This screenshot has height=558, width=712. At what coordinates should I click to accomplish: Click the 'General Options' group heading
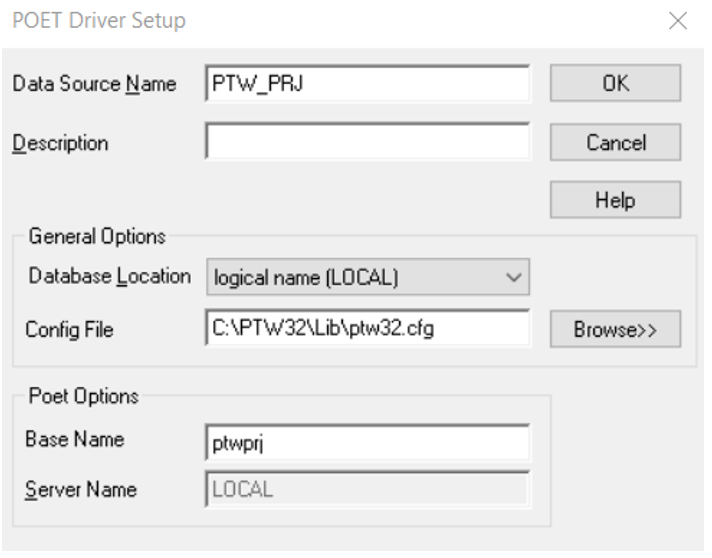pos(97,237)
